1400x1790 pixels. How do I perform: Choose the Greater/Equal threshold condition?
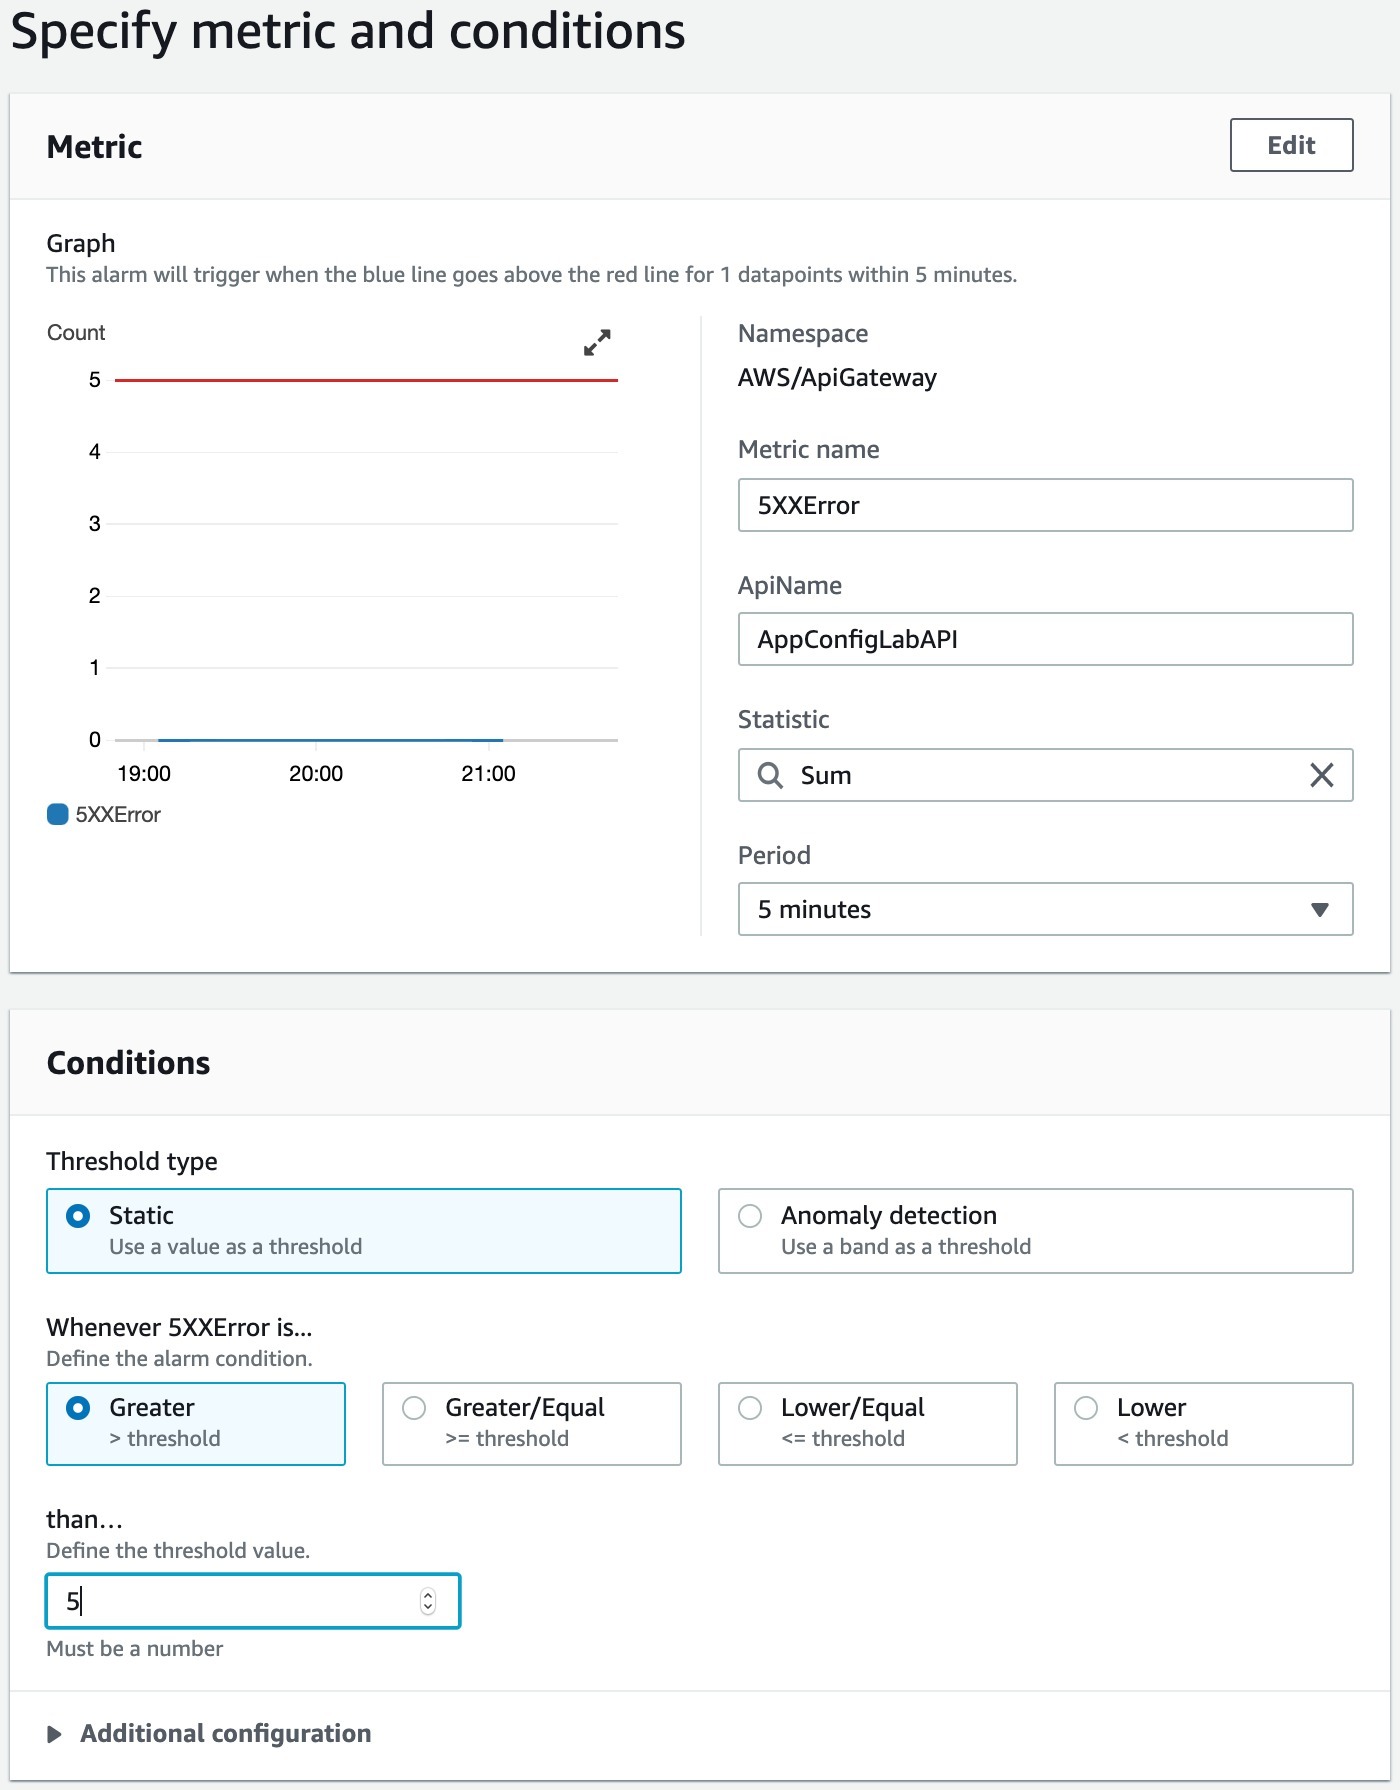pos(532,1423)
